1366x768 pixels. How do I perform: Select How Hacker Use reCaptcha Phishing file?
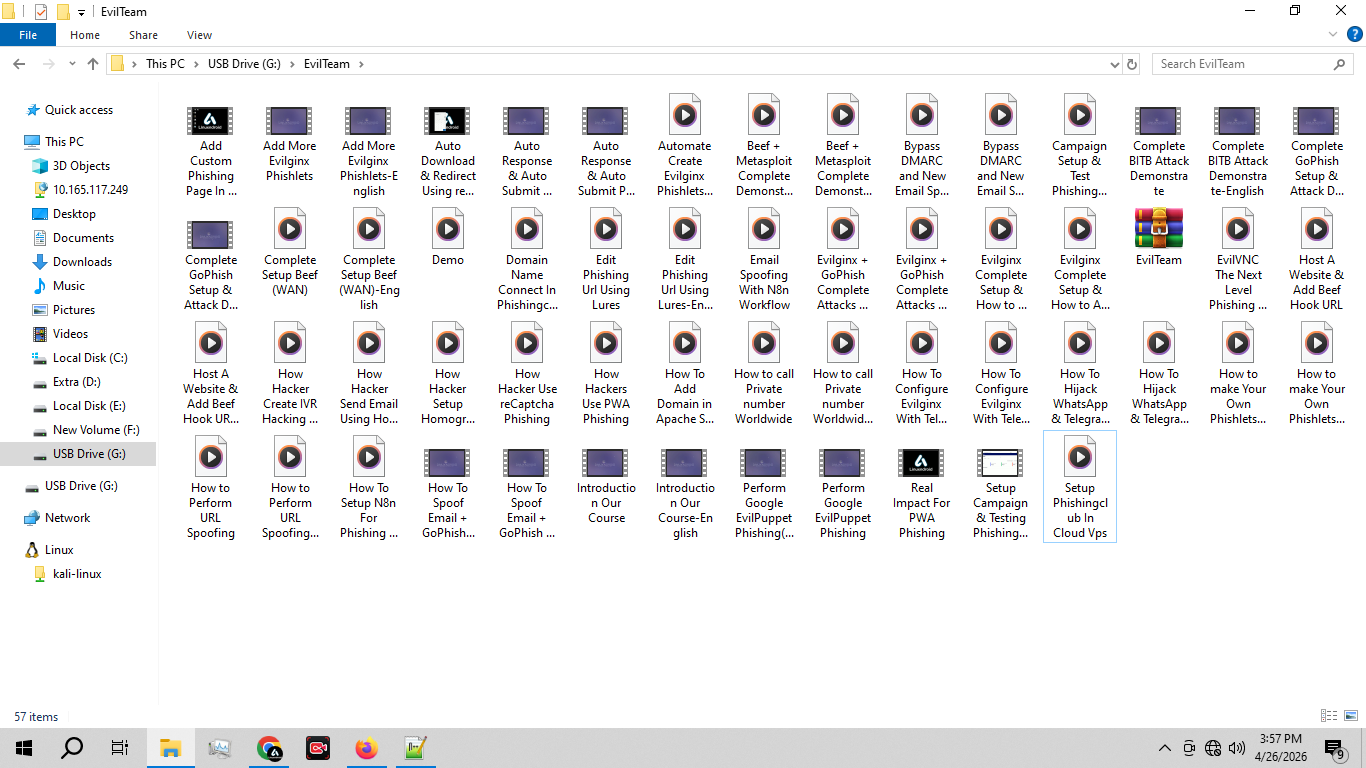tap(527, 374)
